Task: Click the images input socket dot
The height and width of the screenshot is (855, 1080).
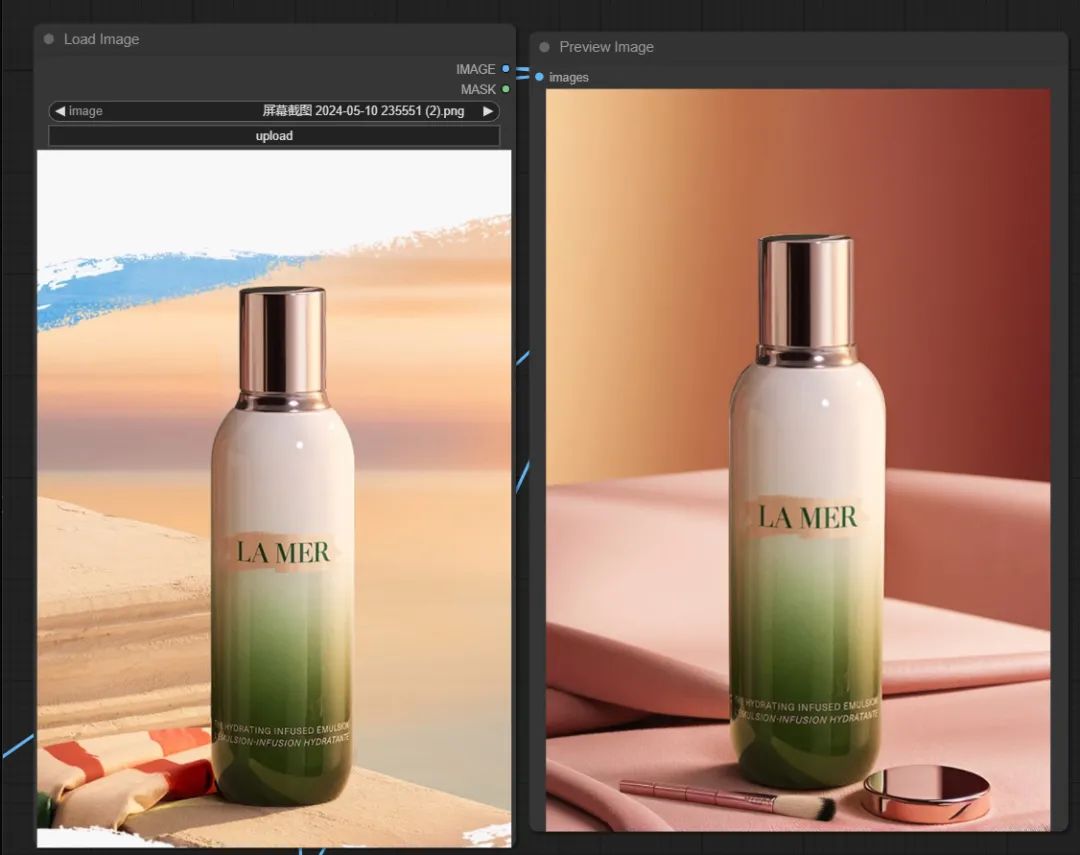Action: tap(539, 76)
